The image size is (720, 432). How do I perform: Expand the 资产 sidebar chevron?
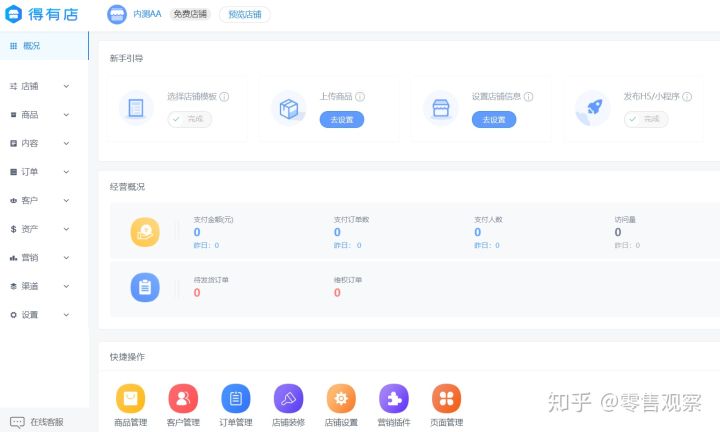[66, 229]
